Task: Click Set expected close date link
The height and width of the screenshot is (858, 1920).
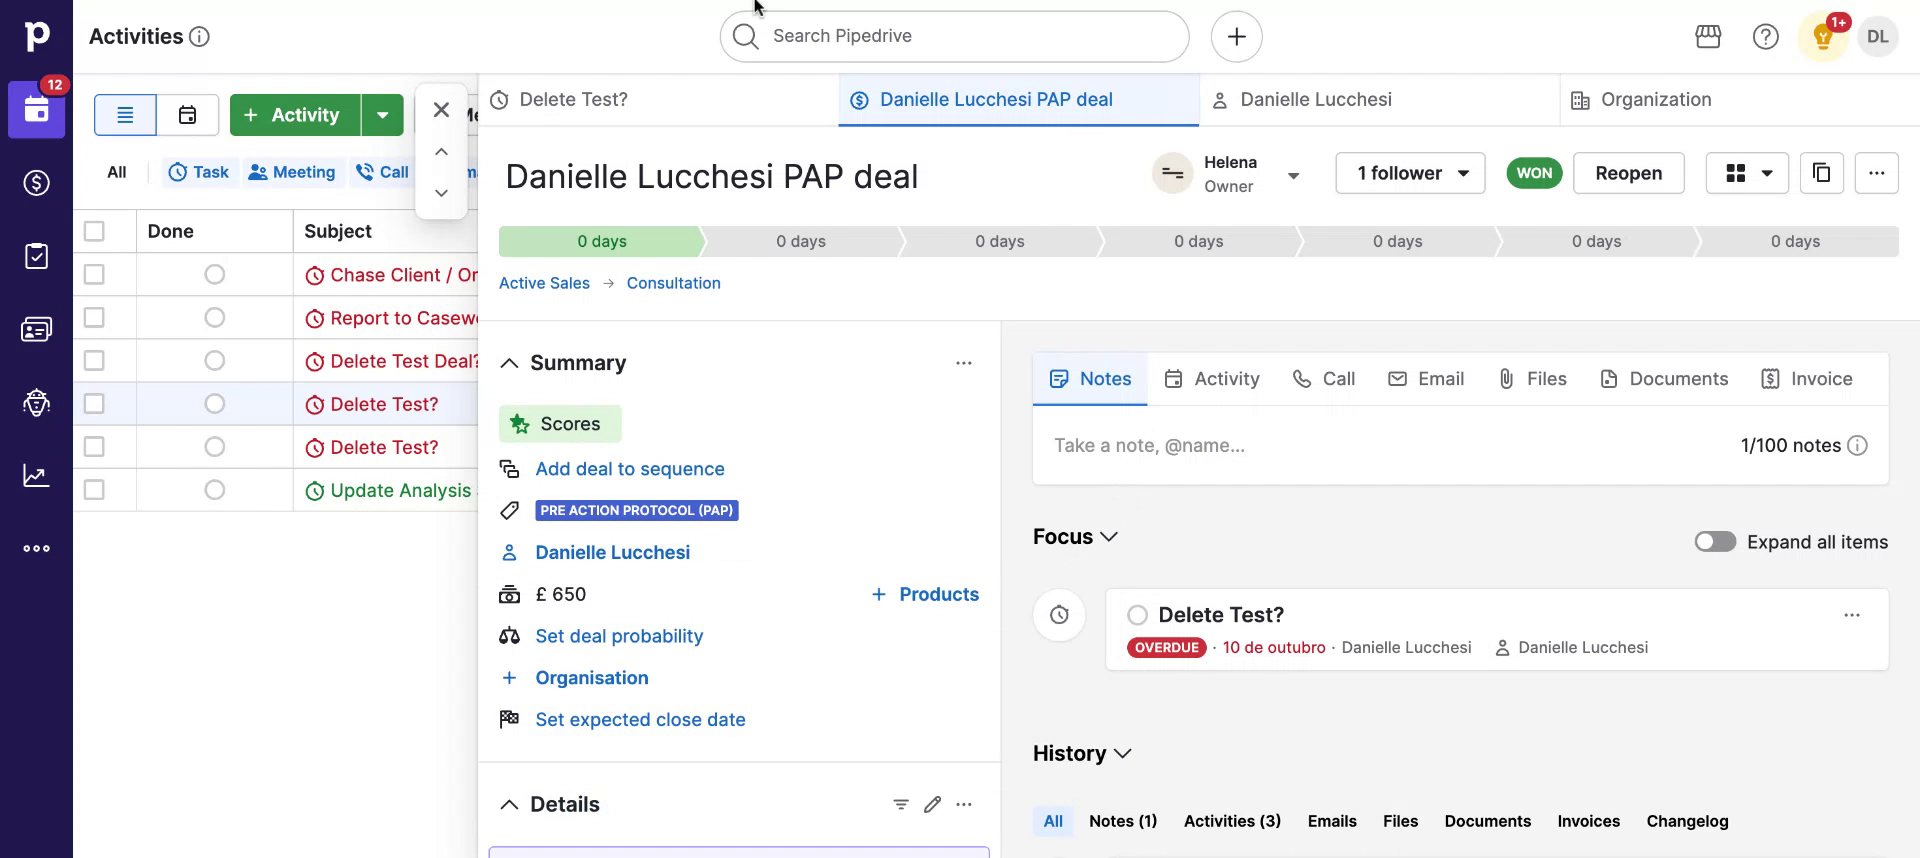Action: click(640, 720)
